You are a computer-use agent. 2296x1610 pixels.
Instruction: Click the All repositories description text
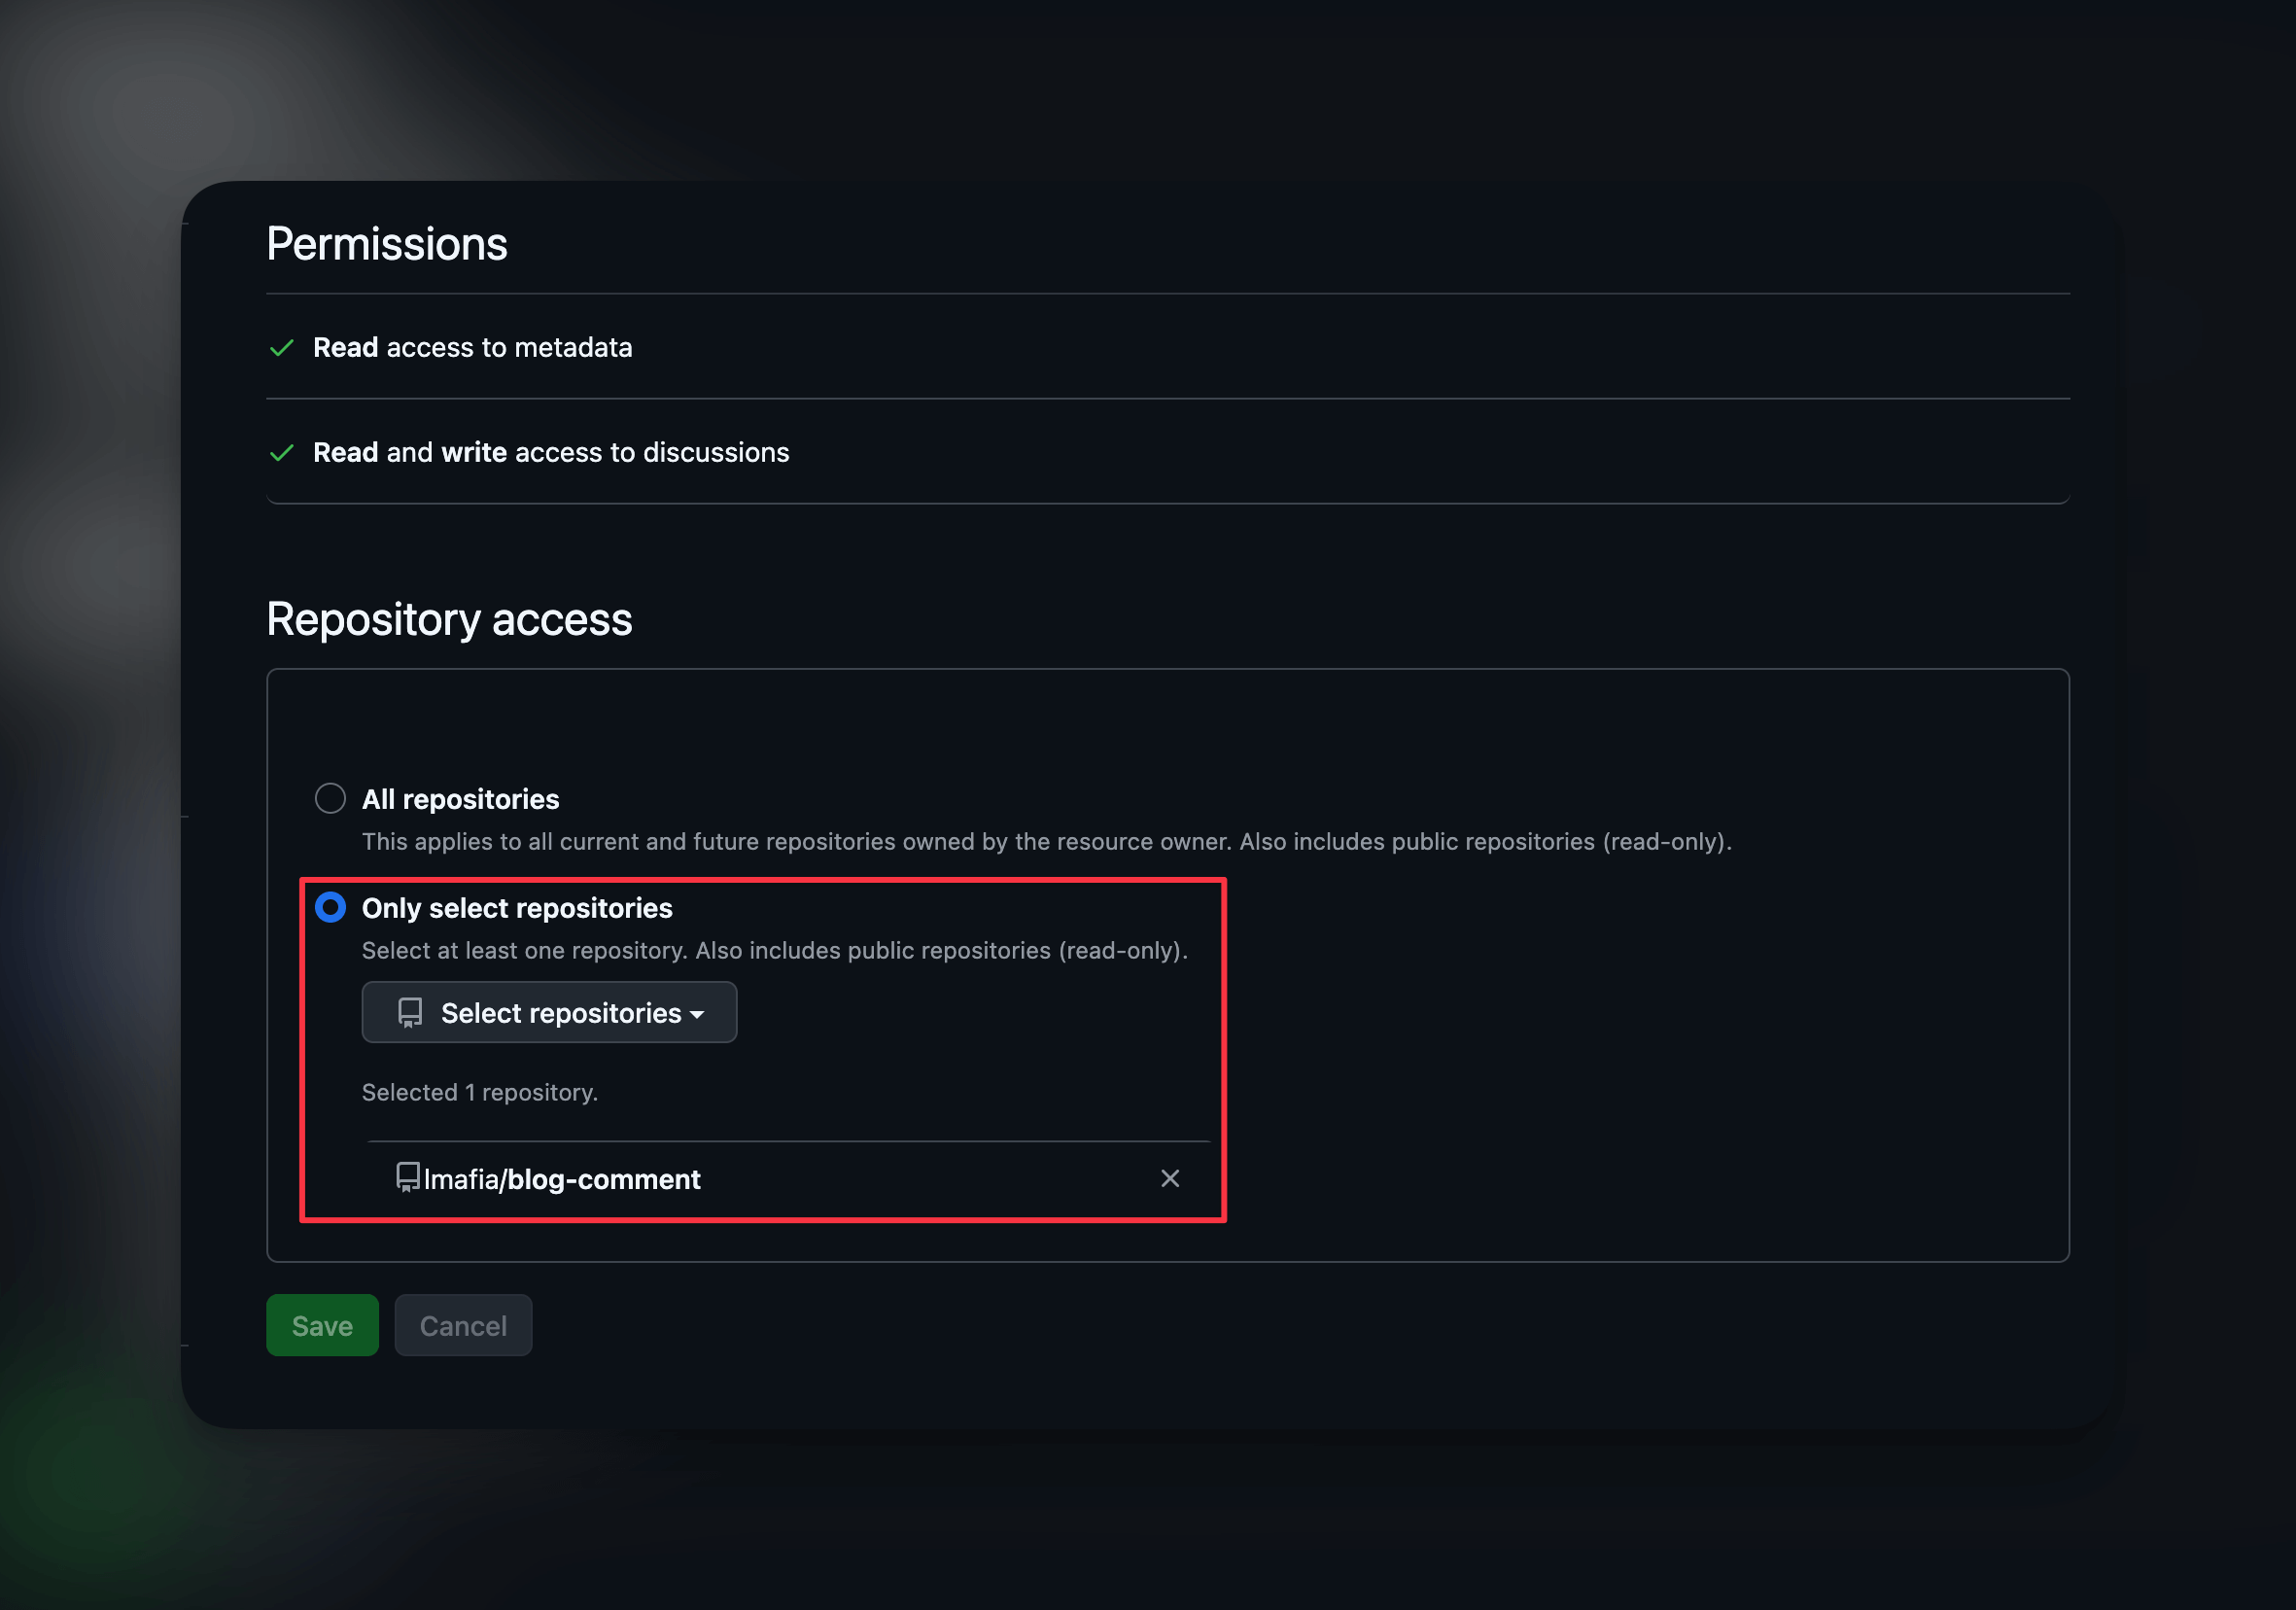point(1046,842)
